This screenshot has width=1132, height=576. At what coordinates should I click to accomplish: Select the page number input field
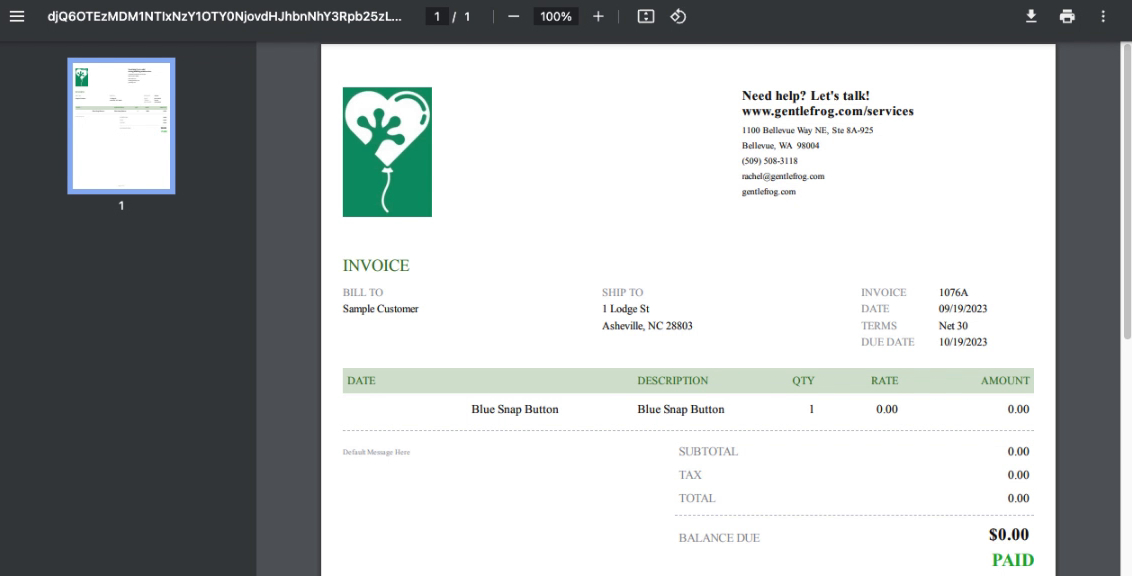[437, 16]
